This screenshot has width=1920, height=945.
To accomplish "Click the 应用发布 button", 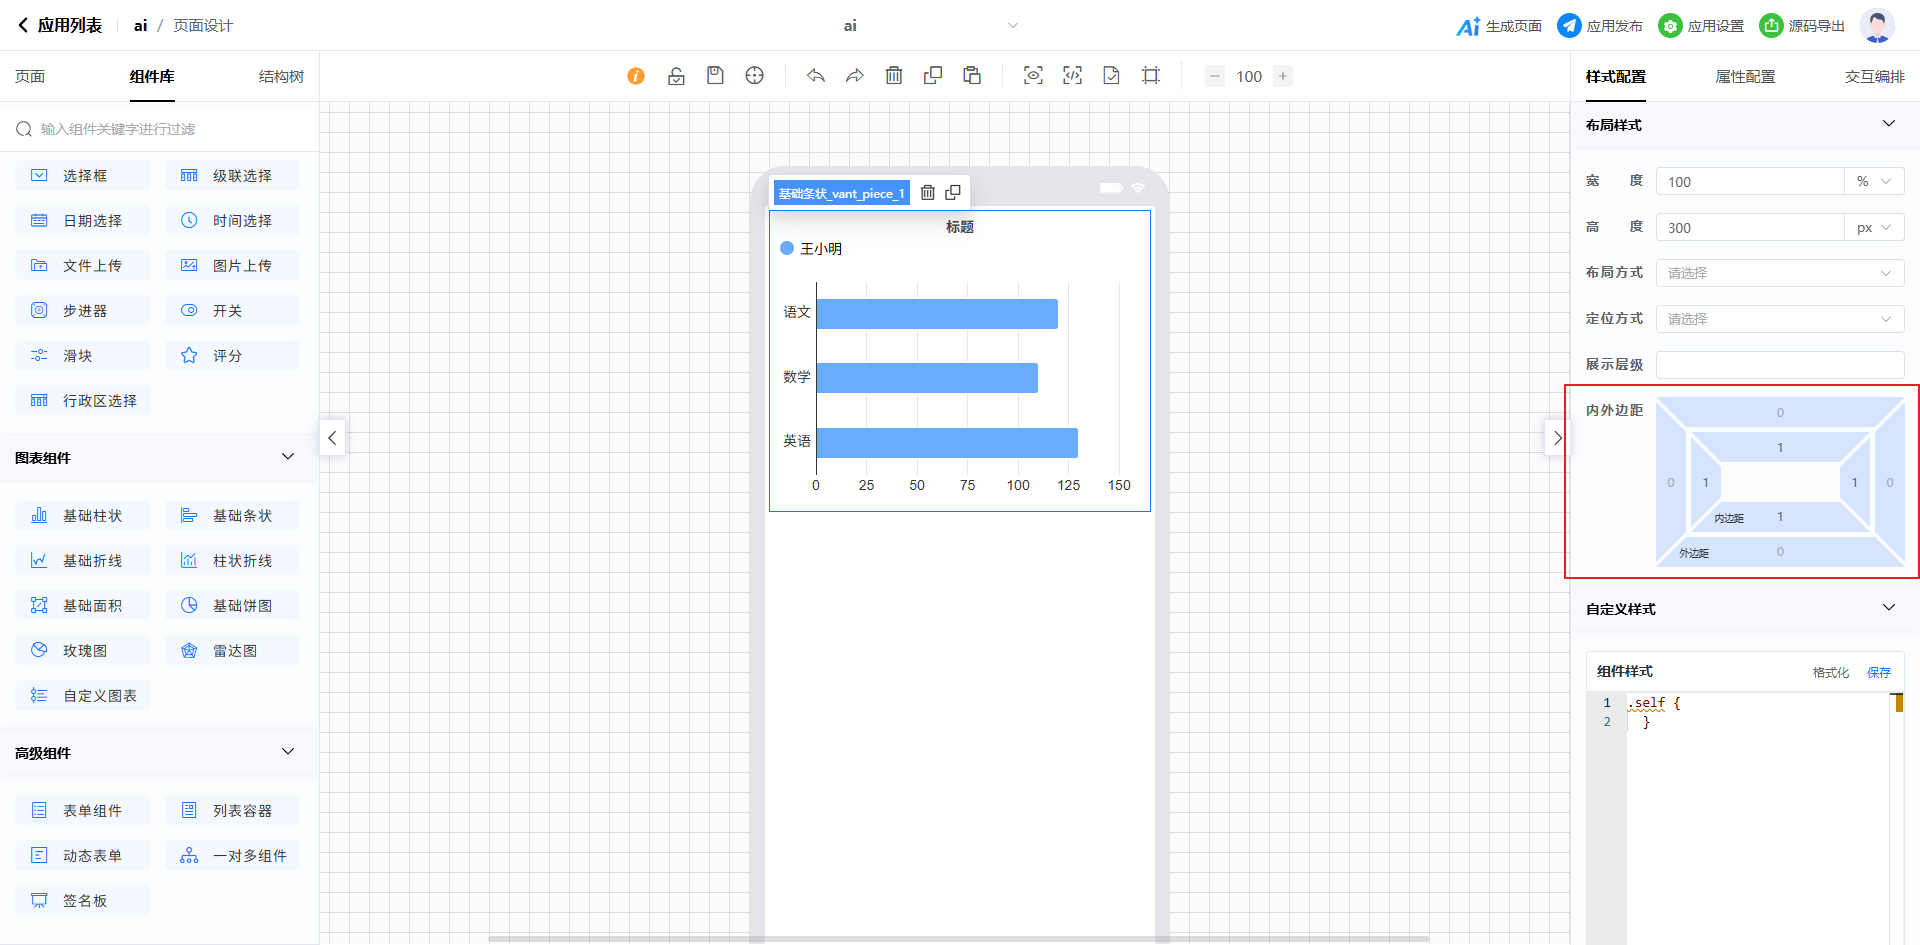I will (1600, 26).
